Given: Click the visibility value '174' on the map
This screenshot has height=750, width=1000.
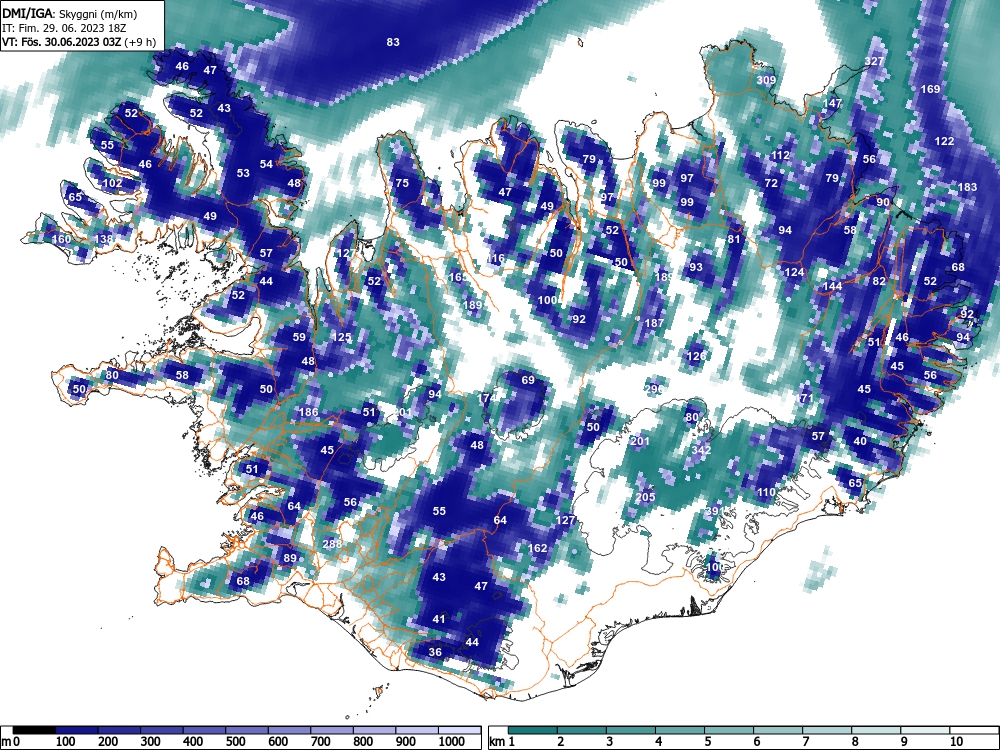Looking at the screenshot, I should (x=487, y=398).
